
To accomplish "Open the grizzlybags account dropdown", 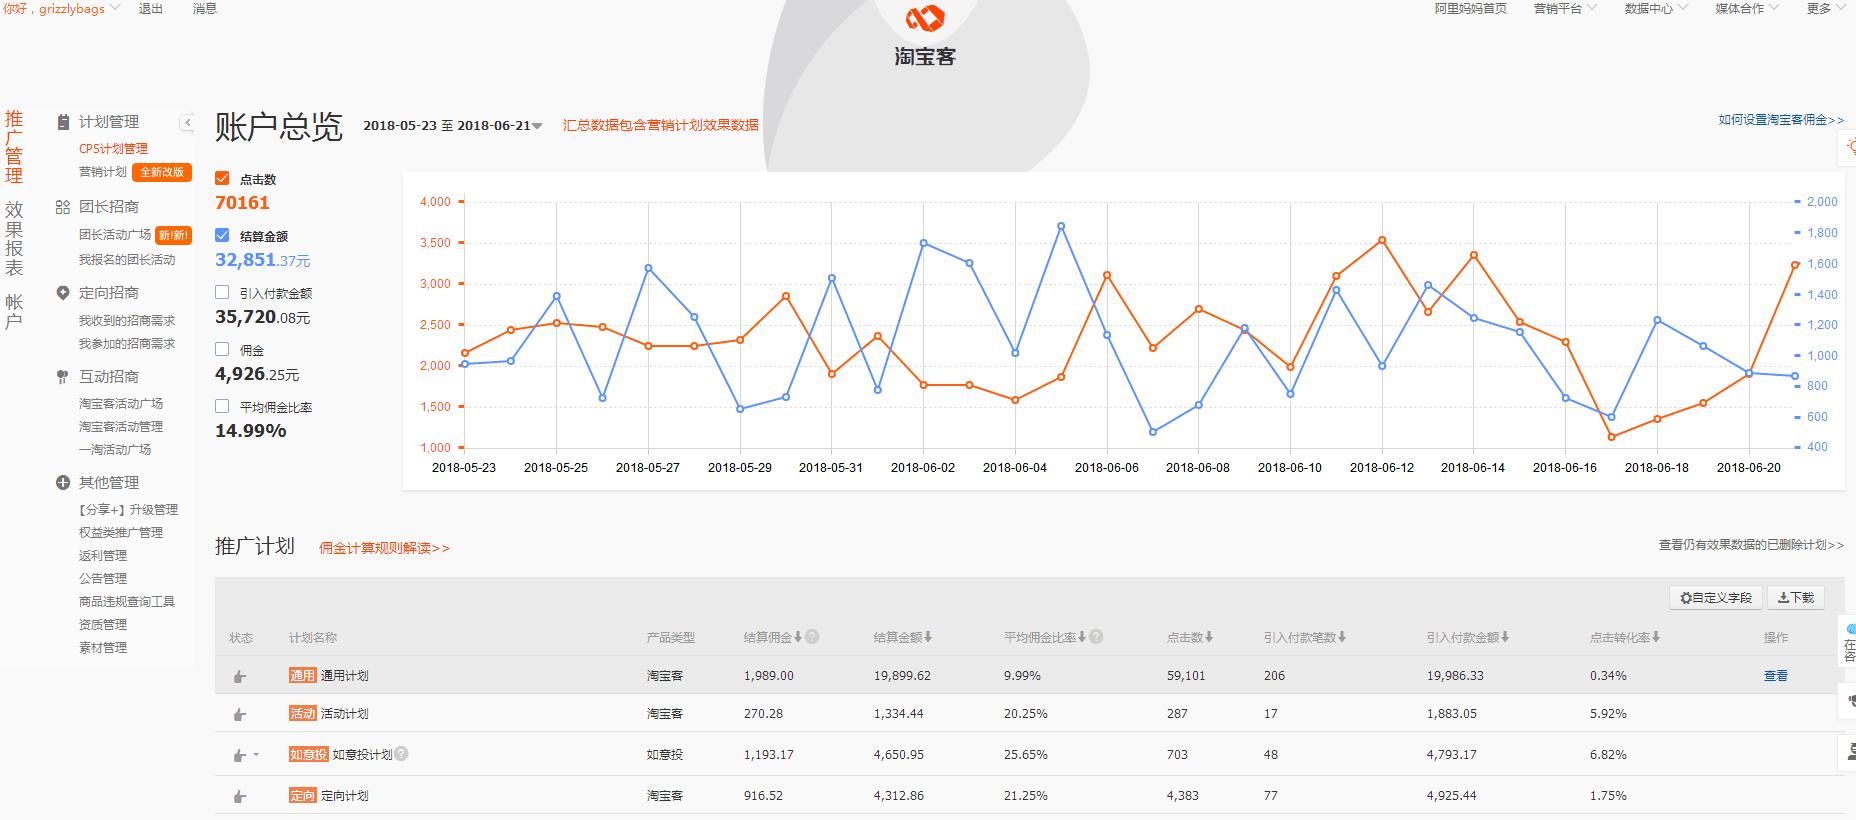I will (62, 8).
